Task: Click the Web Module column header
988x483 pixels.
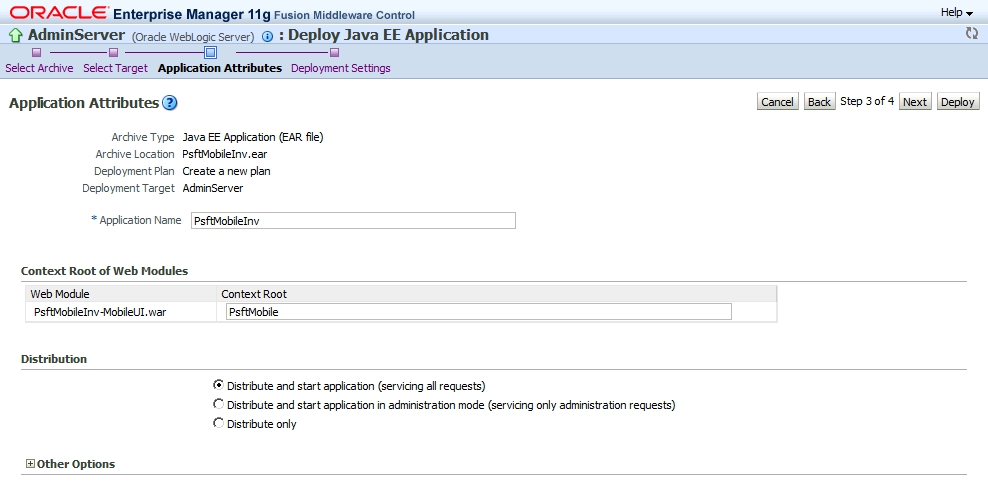Action: (x=60, y=294)
